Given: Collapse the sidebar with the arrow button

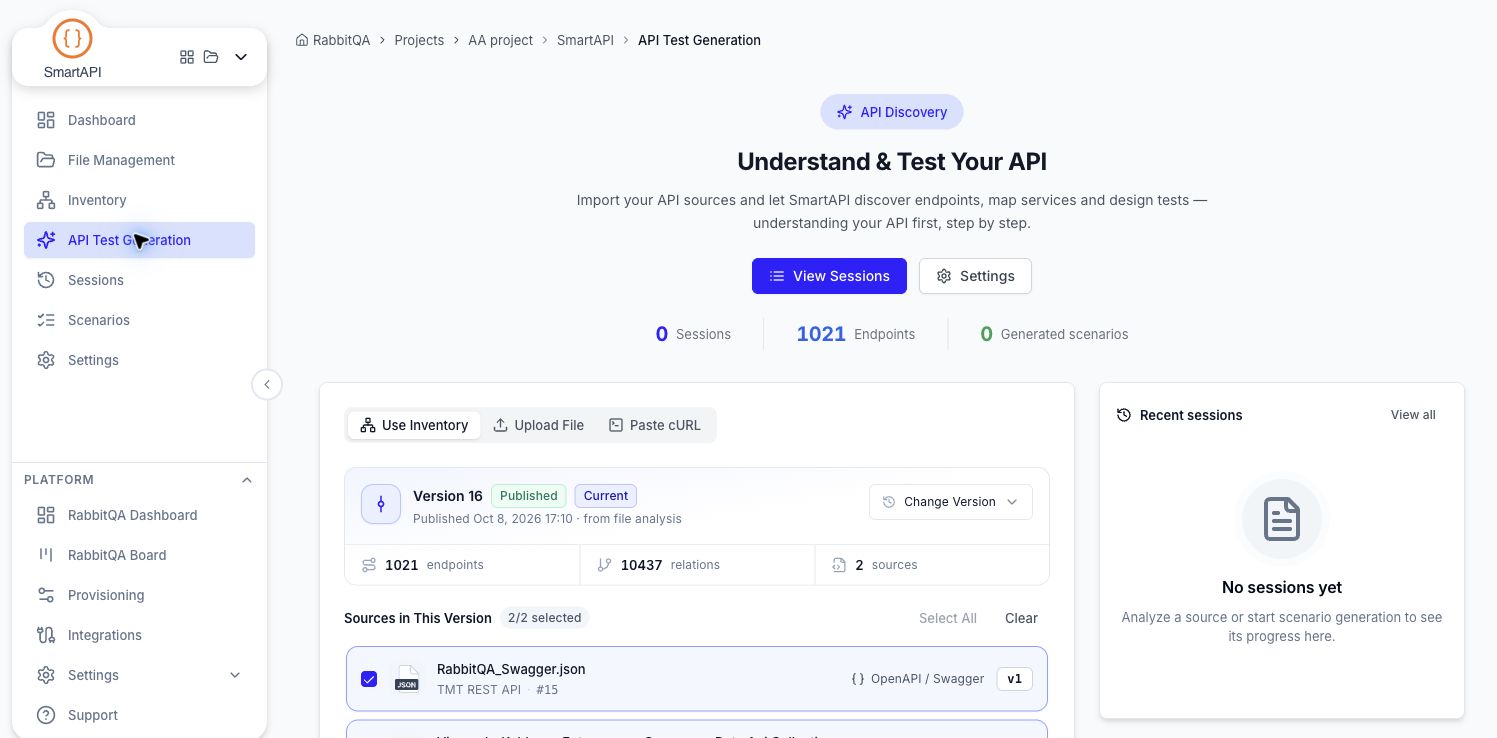Looking at the screenshot, I should (267, 385).
